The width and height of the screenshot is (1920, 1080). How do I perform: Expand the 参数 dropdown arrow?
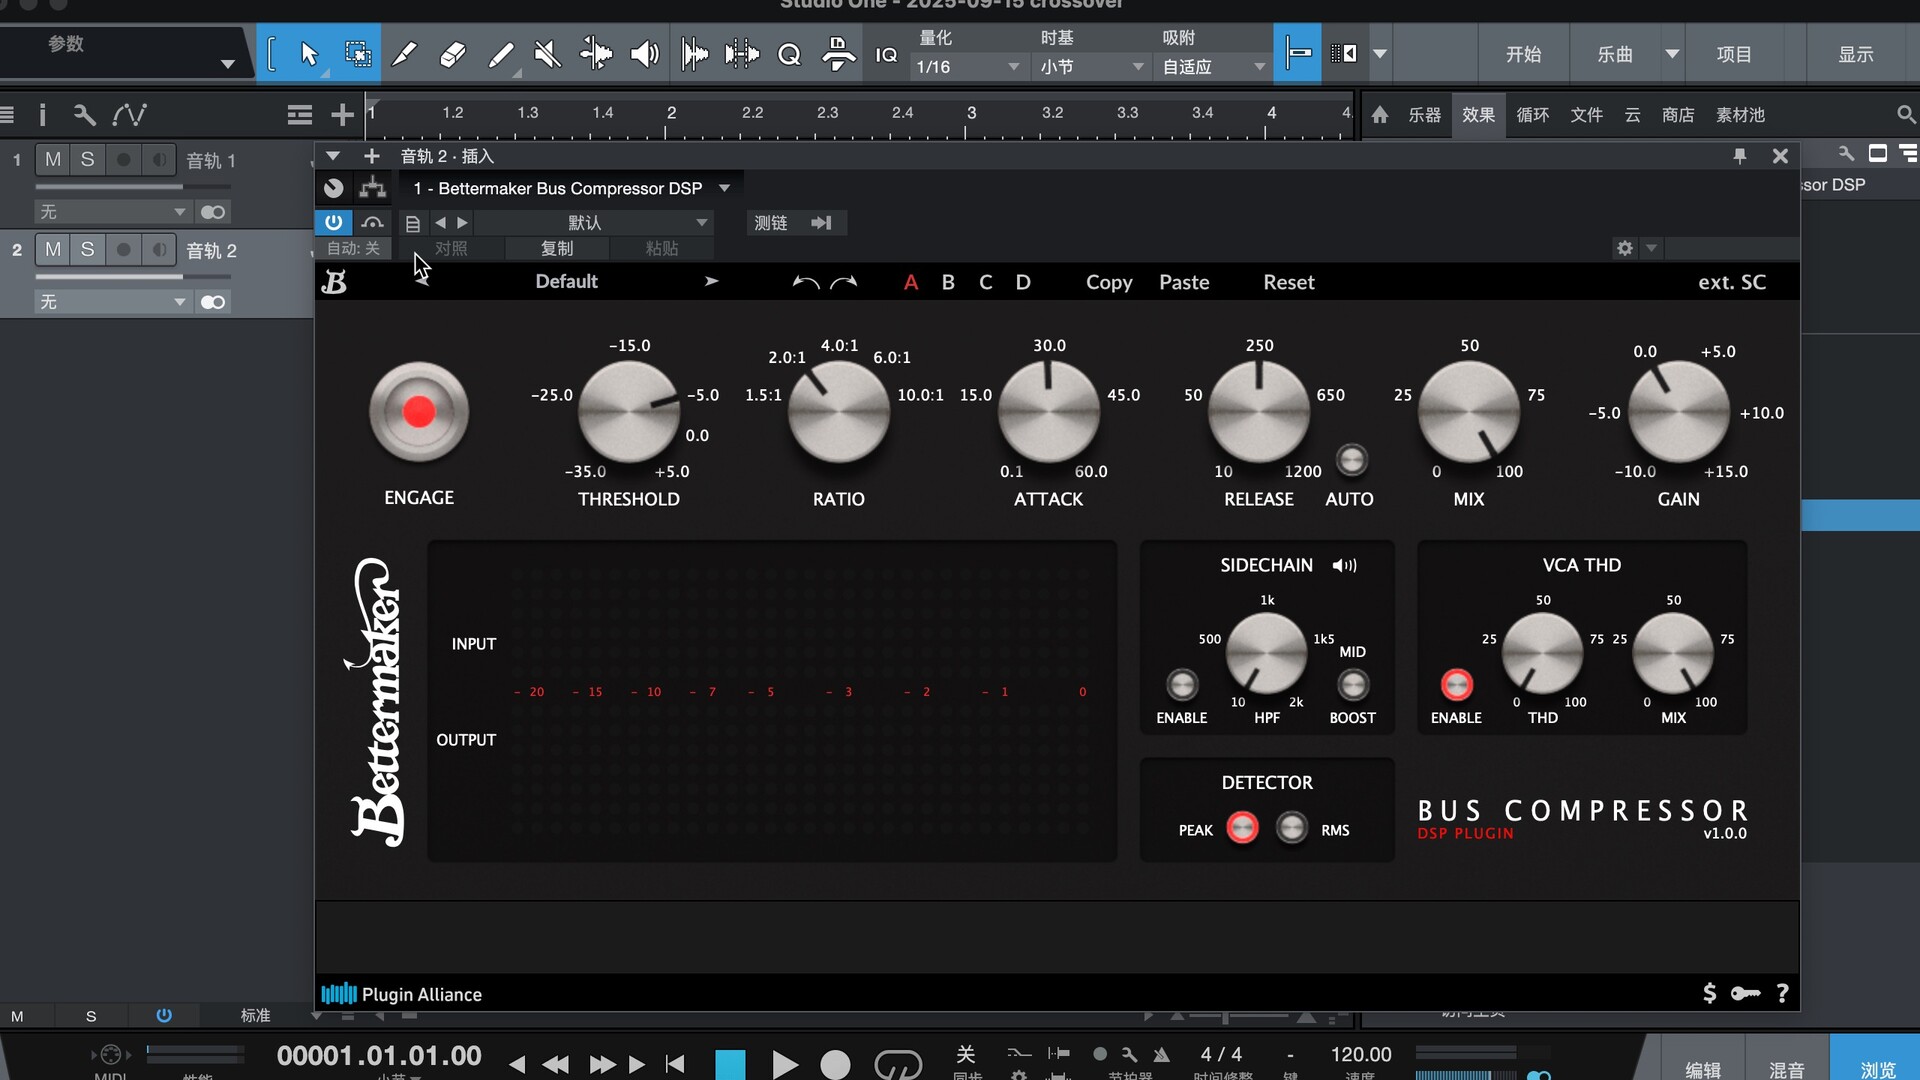click(228, 65)
